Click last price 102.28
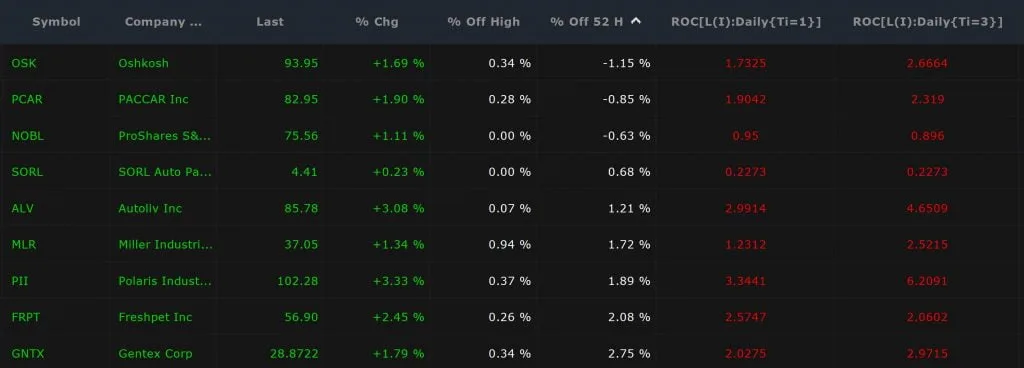The height and width of the screenshot is (368, 1024). pos(298,281)
